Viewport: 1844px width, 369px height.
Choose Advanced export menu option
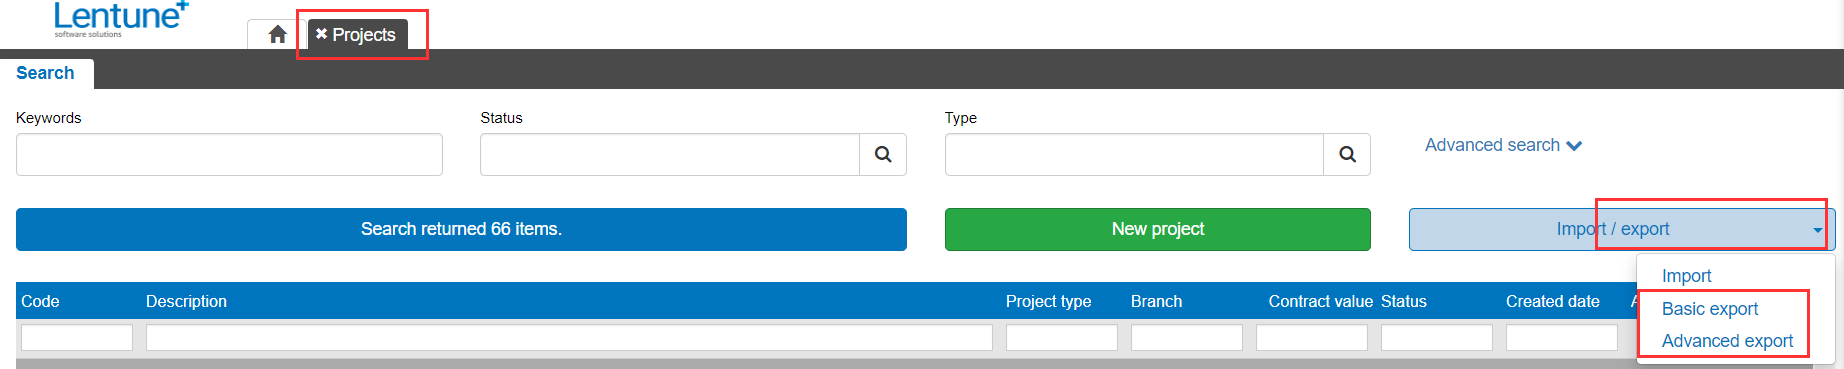pyautogui.click(x=1727, y=341)
